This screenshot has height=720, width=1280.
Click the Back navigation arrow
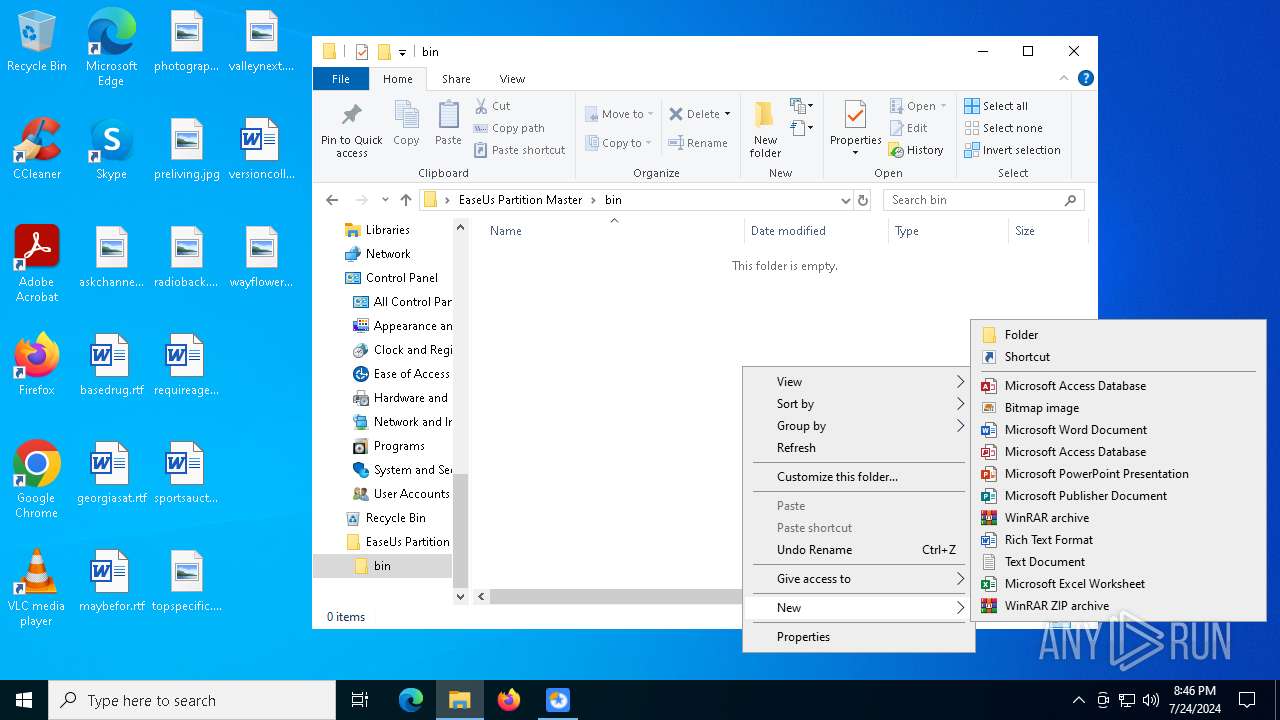pos(332,200)
